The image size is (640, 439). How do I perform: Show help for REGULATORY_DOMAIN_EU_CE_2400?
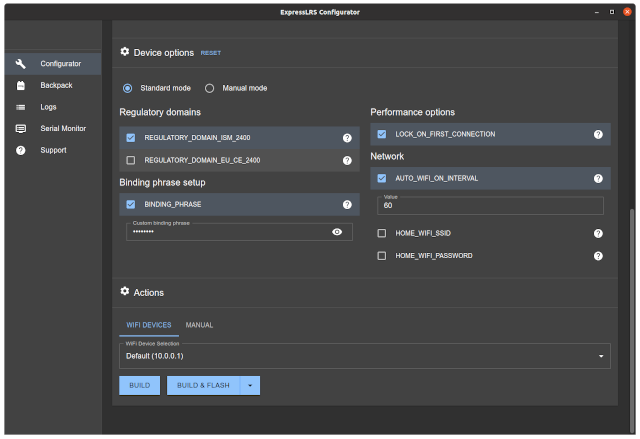point(347,160)
